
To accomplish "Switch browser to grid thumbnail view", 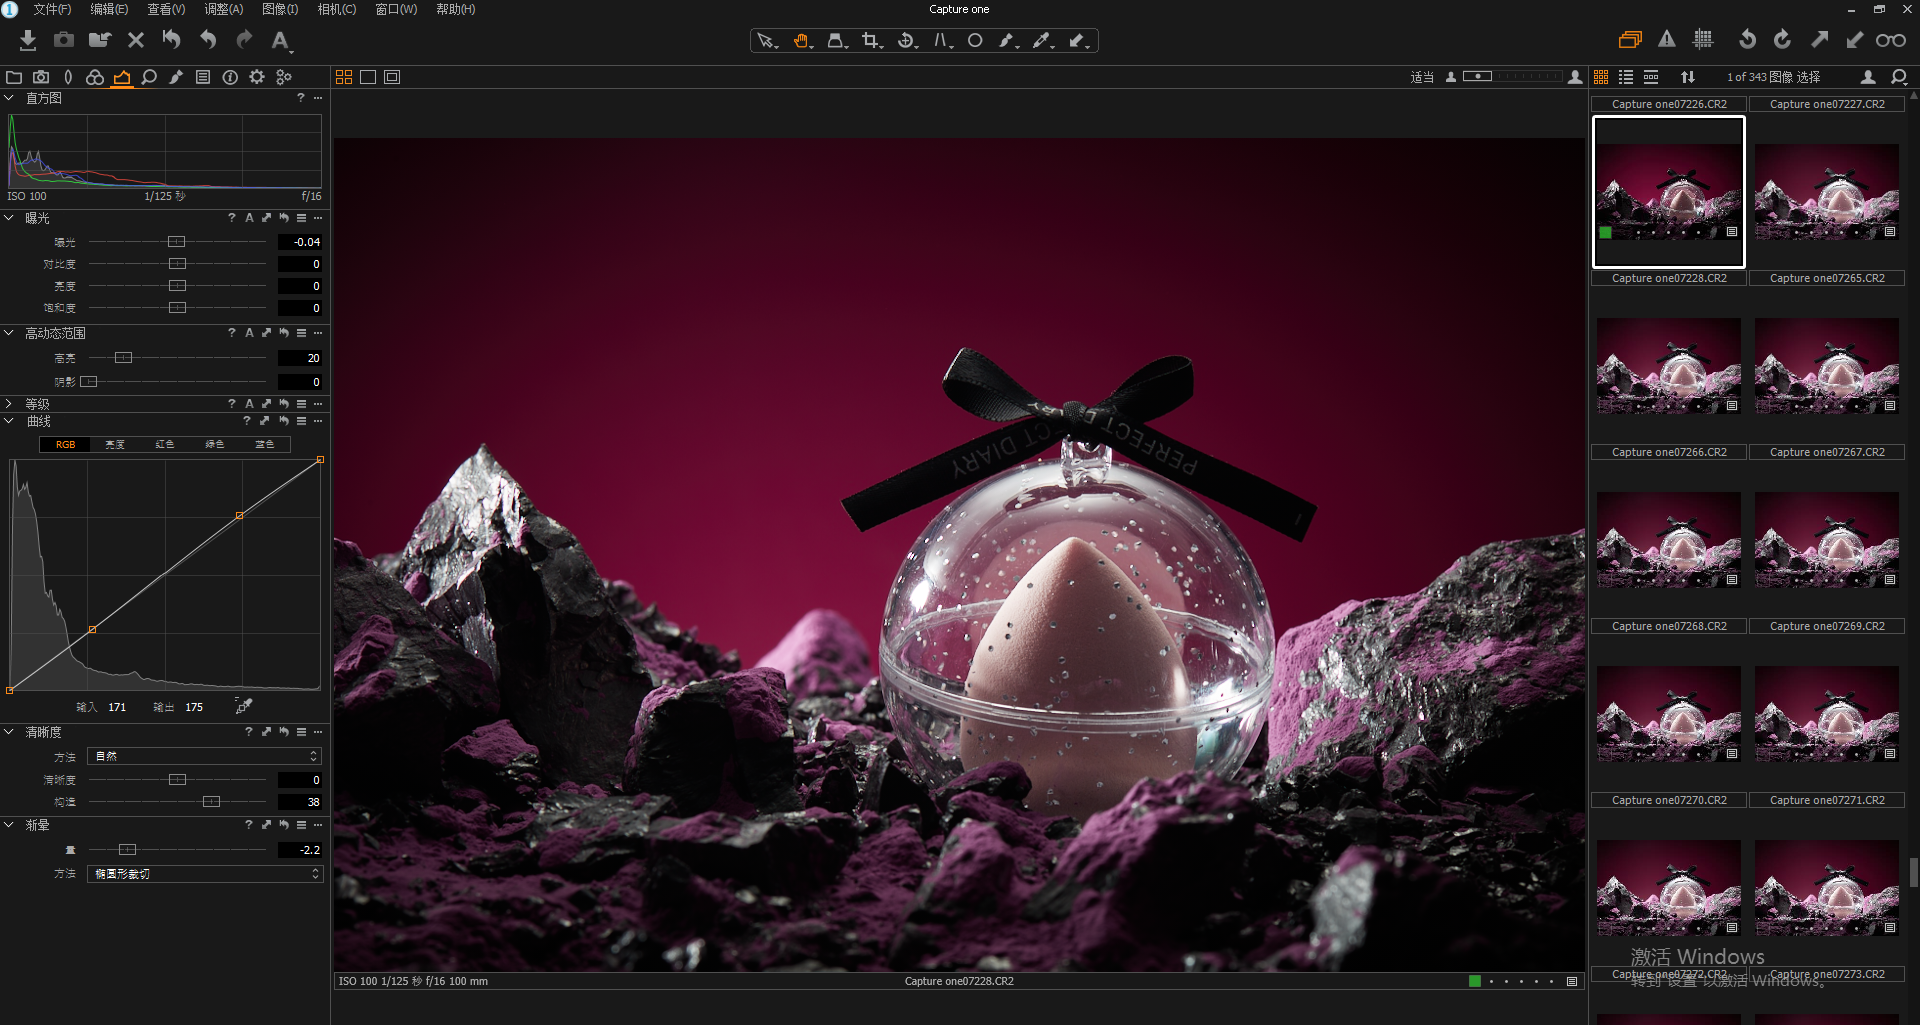I will (x=1601, y=77).
